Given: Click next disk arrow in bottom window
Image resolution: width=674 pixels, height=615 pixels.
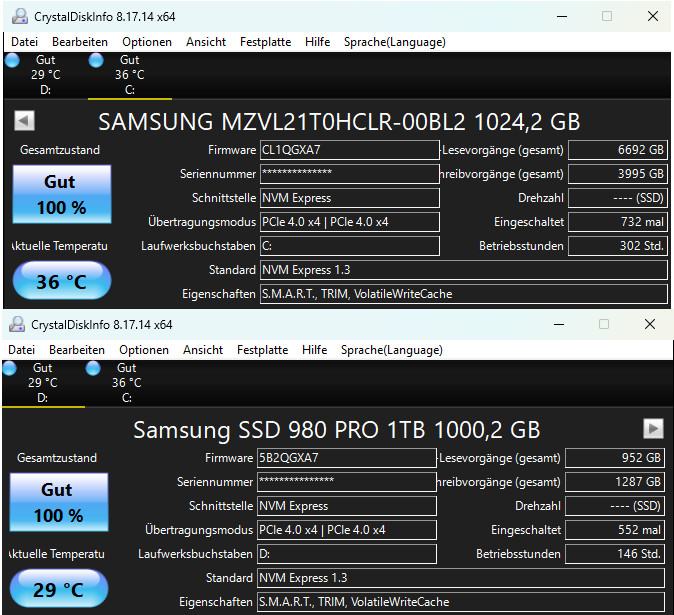Looking at the screenshot, I should coord(653,428).
